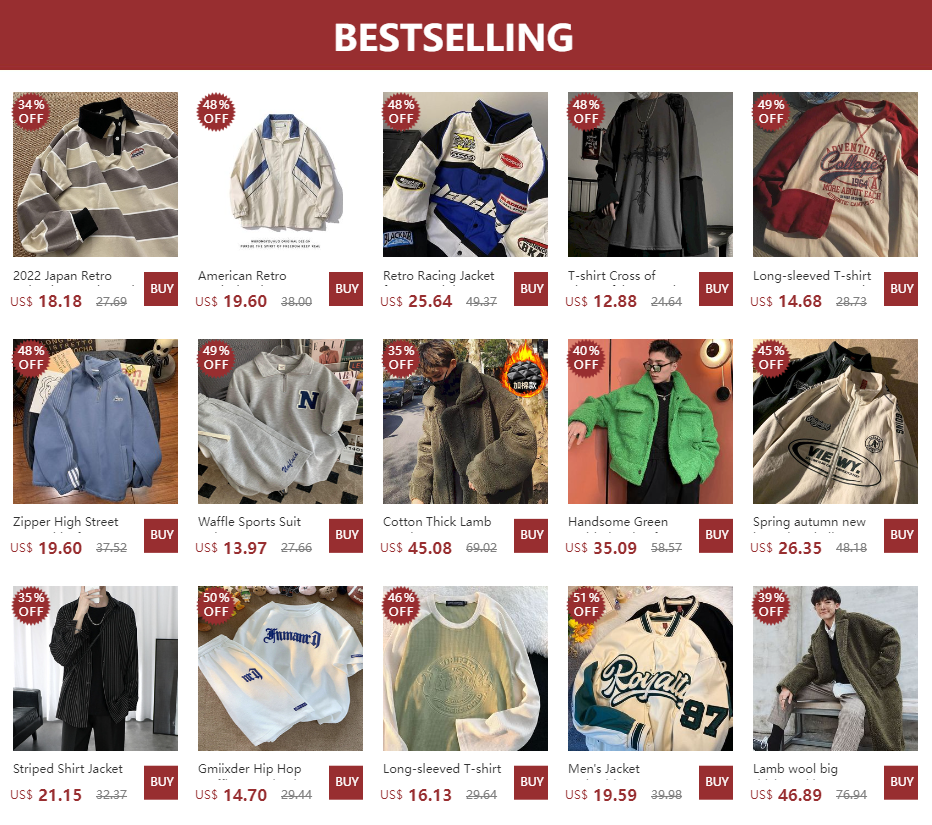Open the Gmiixder Hip Hop title link
The image size is (932, 825).
tap(250, 769)
